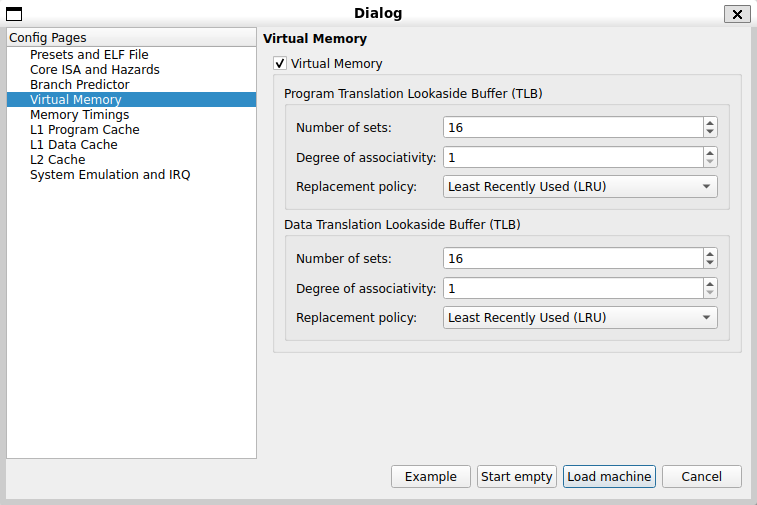Image resolution: width=757 pixels, height=505 pixels.
Task: Increase Program TLB degree of associativity
Action: (710, 153)
